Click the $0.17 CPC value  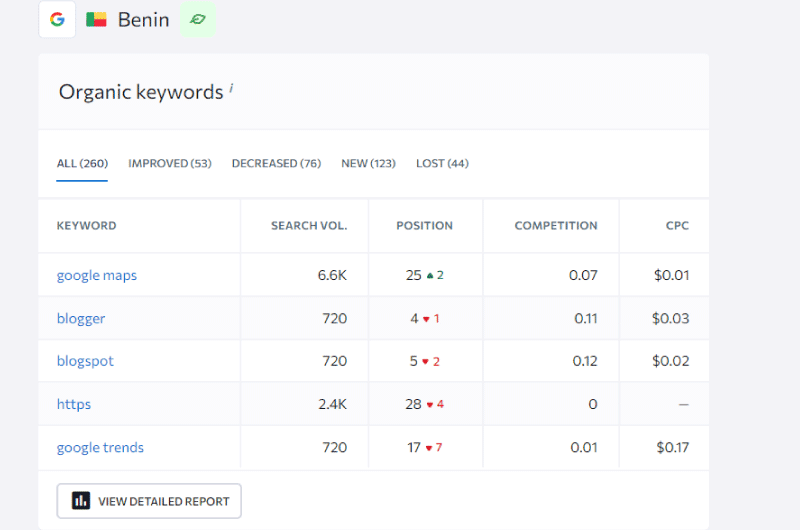click(x=672, y=447)
